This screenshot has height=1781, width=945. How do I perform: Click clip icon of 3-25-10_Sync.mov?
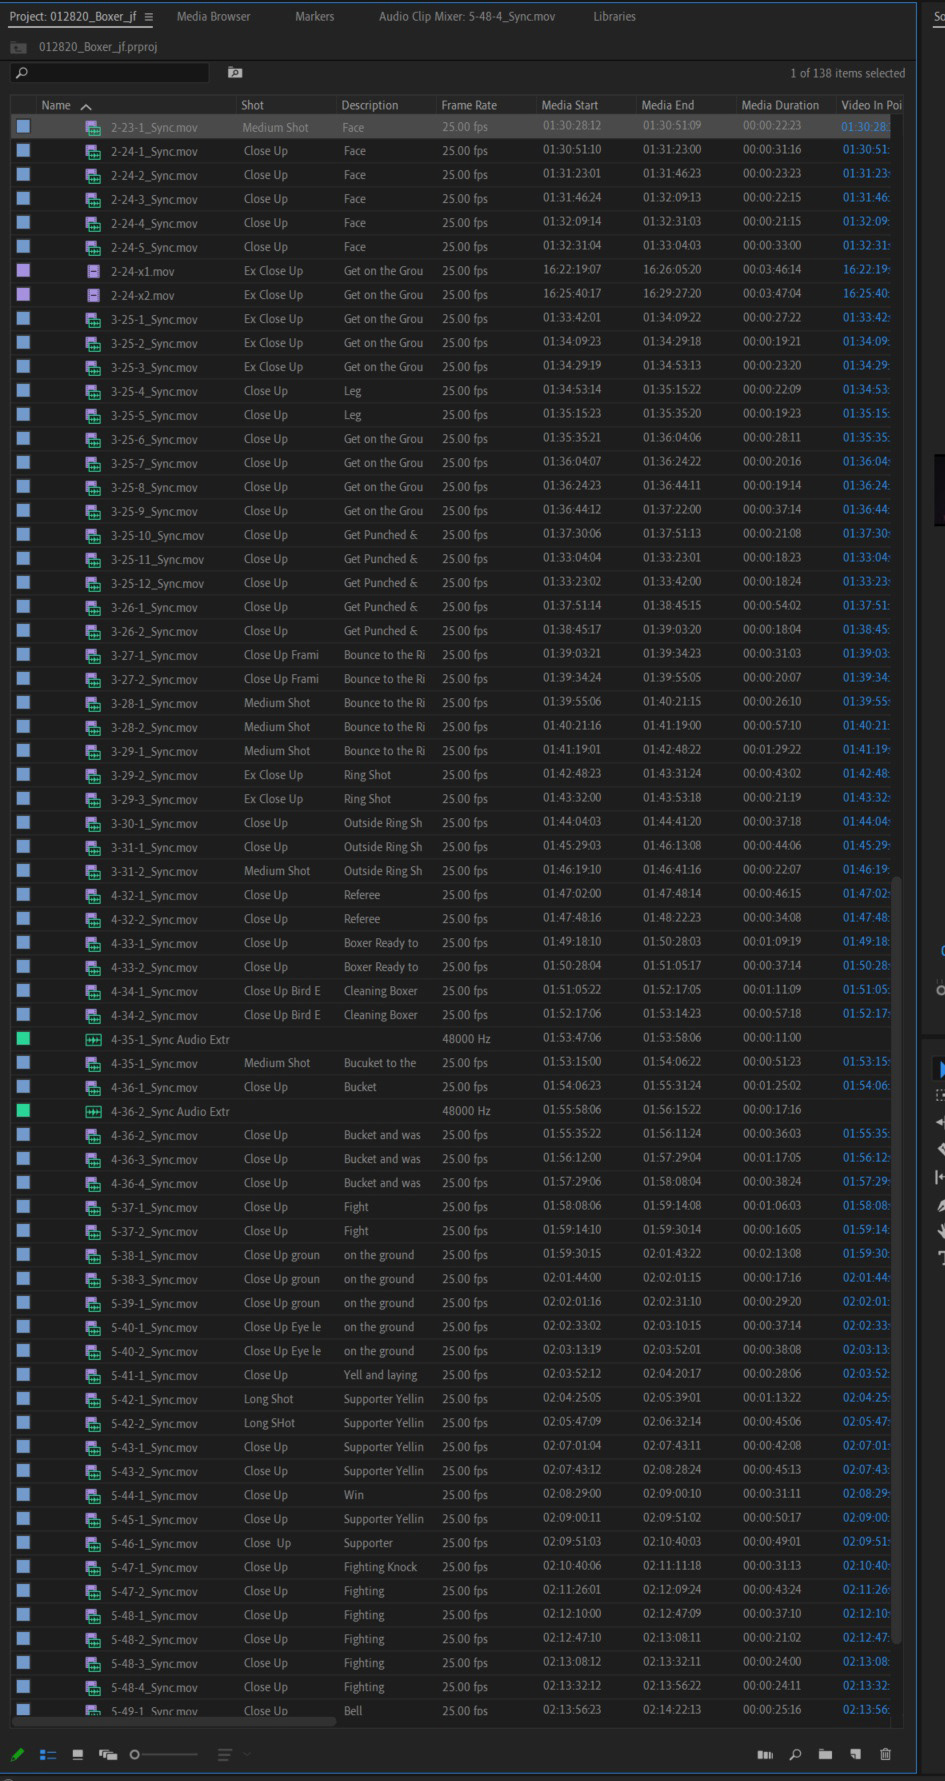(93, 536)
